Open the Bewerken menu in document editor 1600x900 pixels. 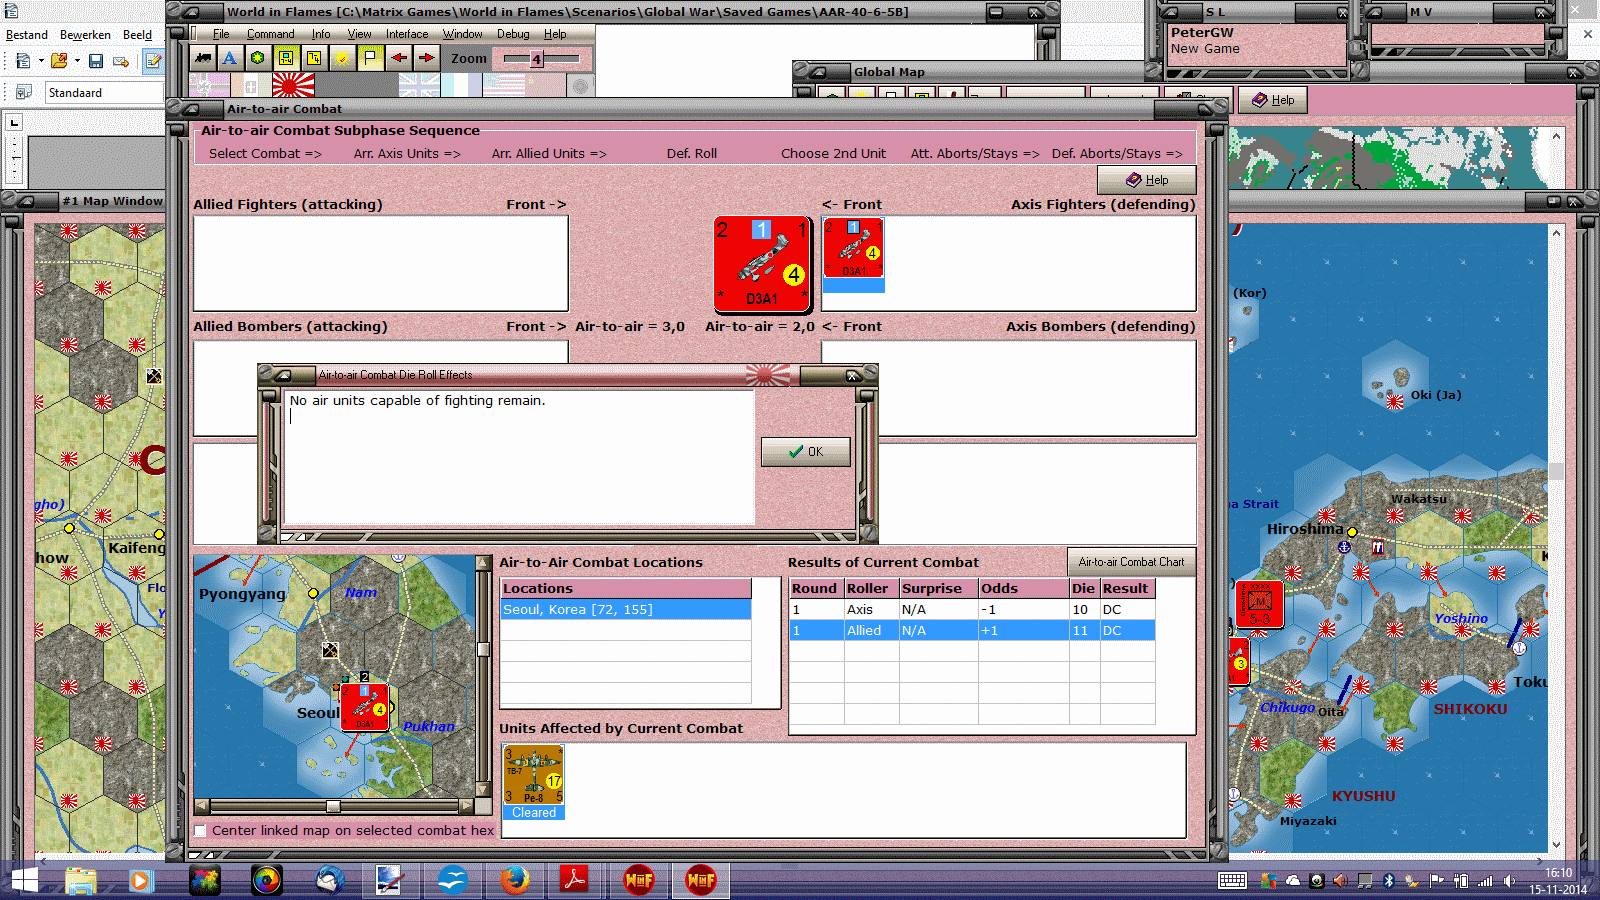tap(85, 35)
